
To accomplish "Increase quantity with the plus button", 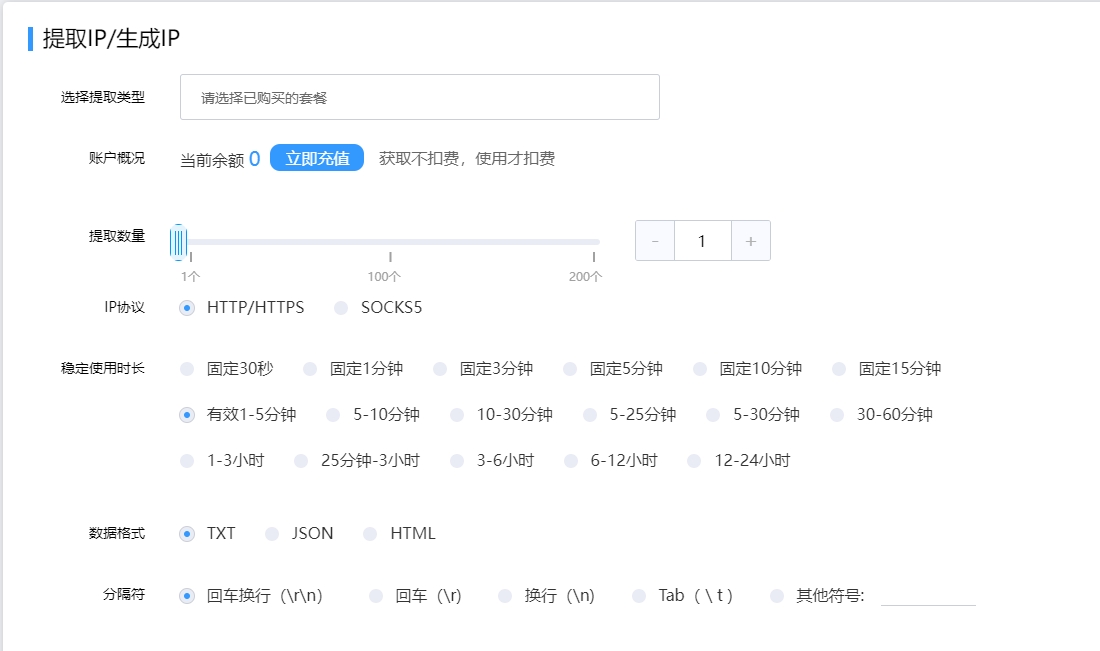I will [x=750, y=241].
